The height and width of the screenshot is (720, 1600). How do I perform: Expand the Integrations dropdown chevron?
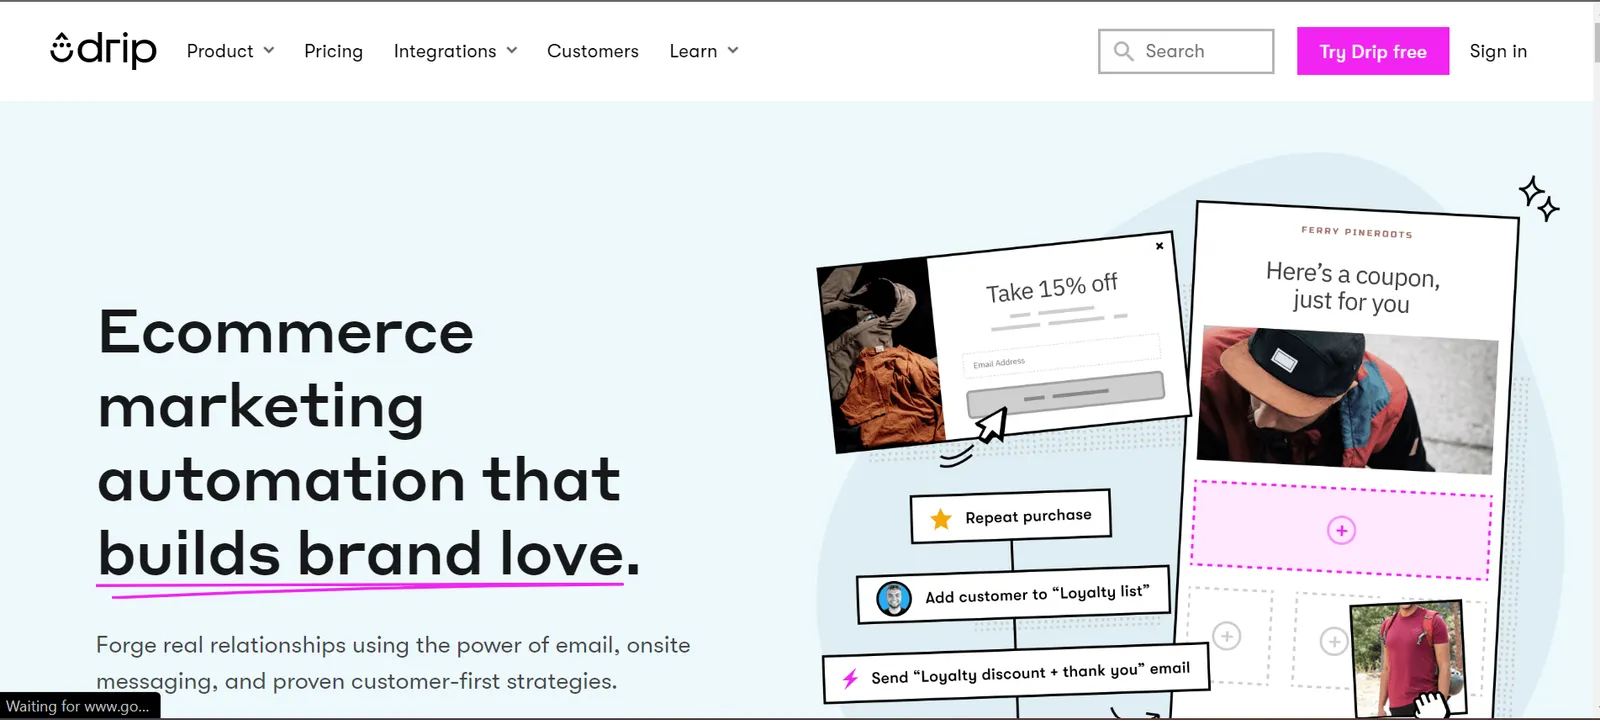pos(512,50)
